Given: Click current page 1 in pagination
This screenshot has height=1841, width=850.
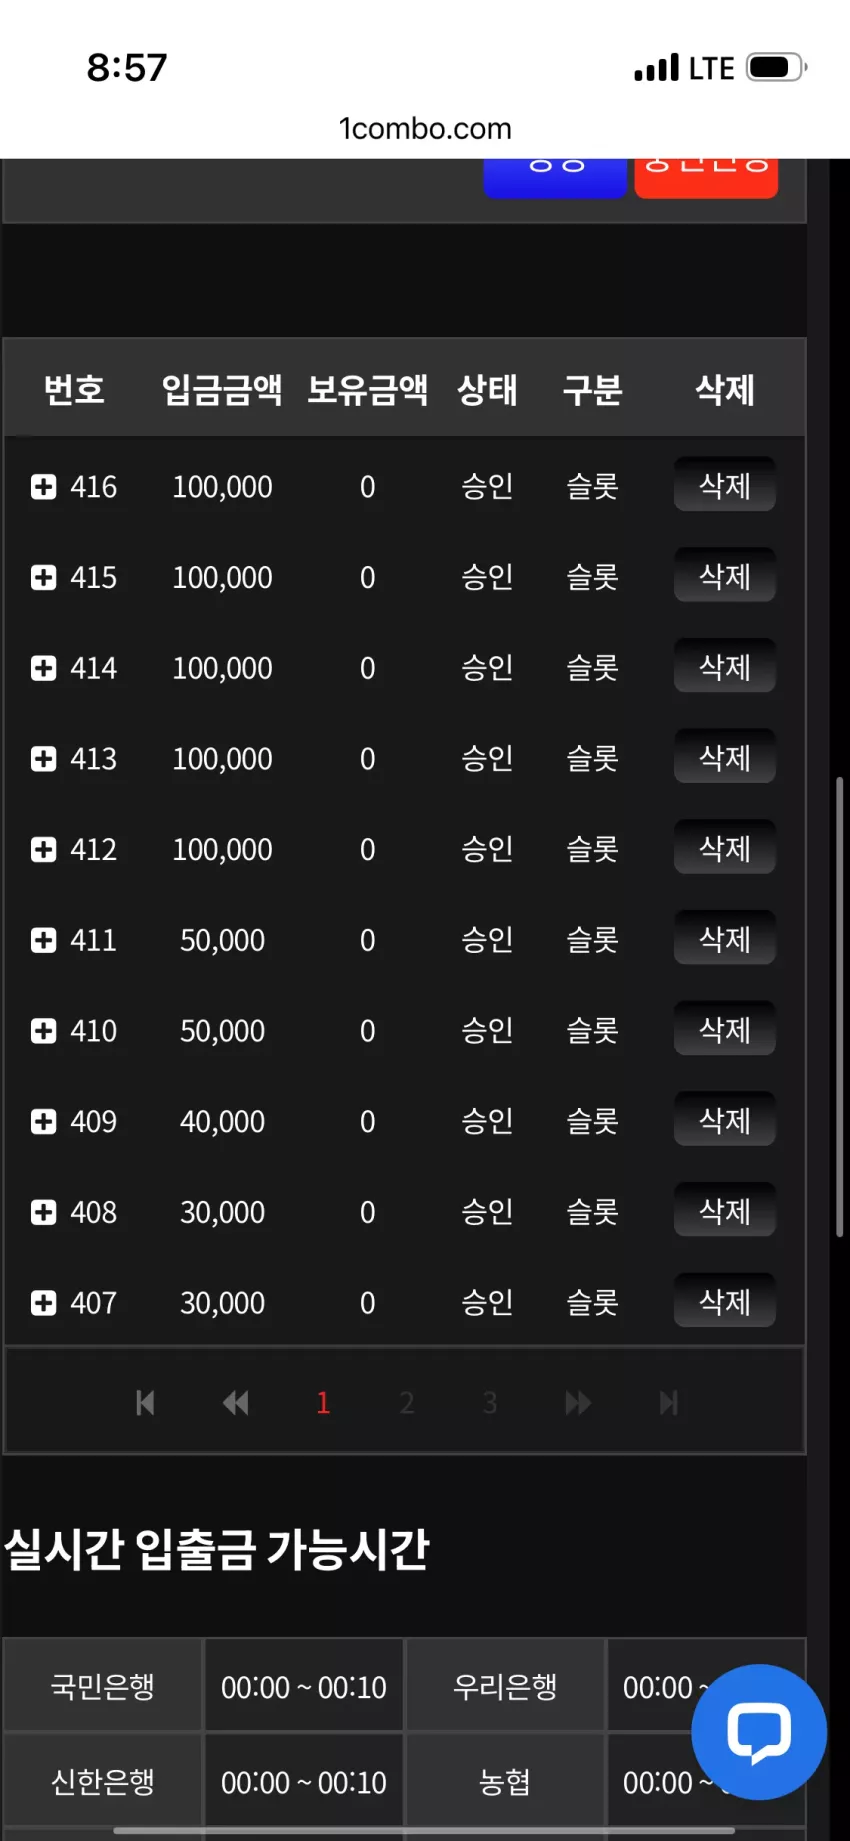Looking at the screenshot, I should click(323, 1403).
